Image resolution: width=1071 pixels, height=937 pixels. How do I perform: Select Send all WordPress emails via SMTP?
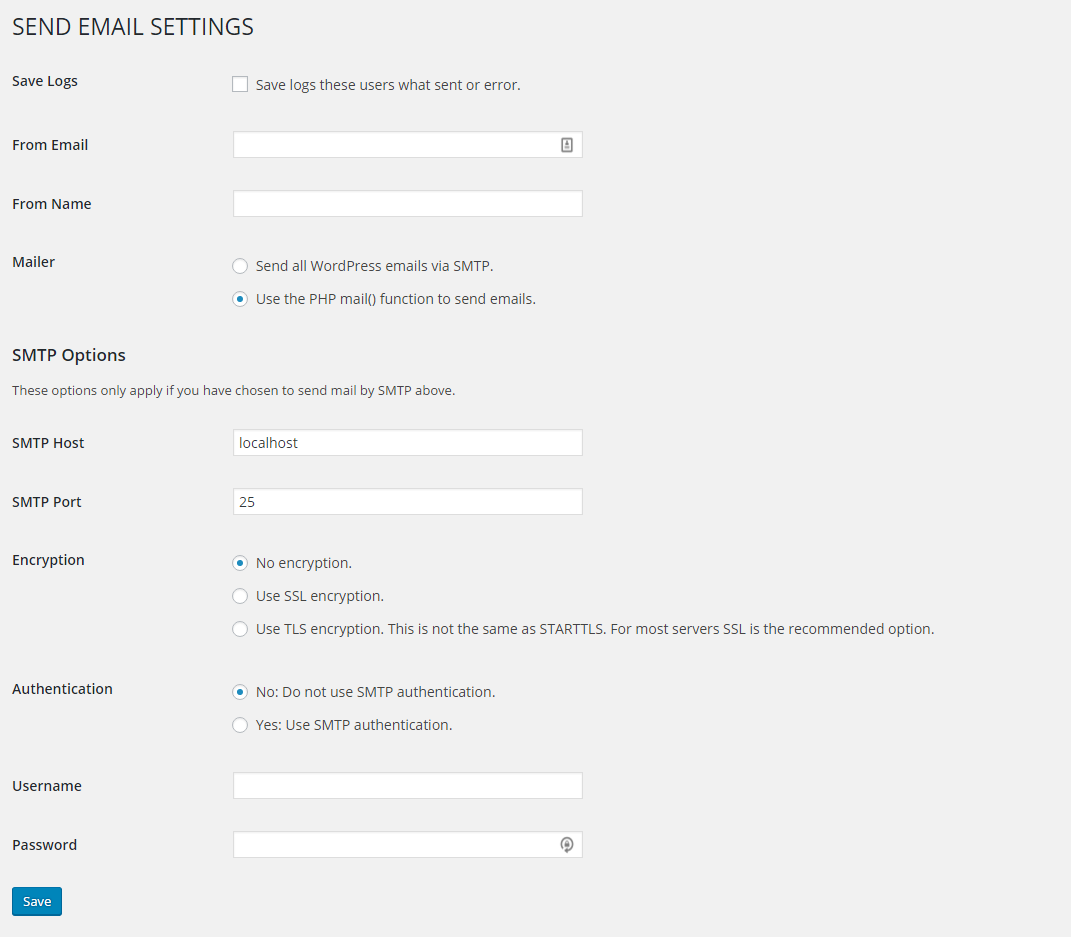[x=240, y=266]
